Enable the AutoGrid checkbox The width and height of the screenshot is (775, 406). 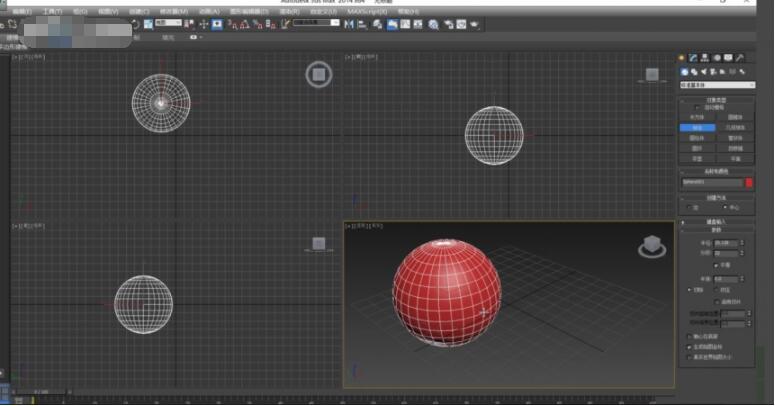[697, 108]
